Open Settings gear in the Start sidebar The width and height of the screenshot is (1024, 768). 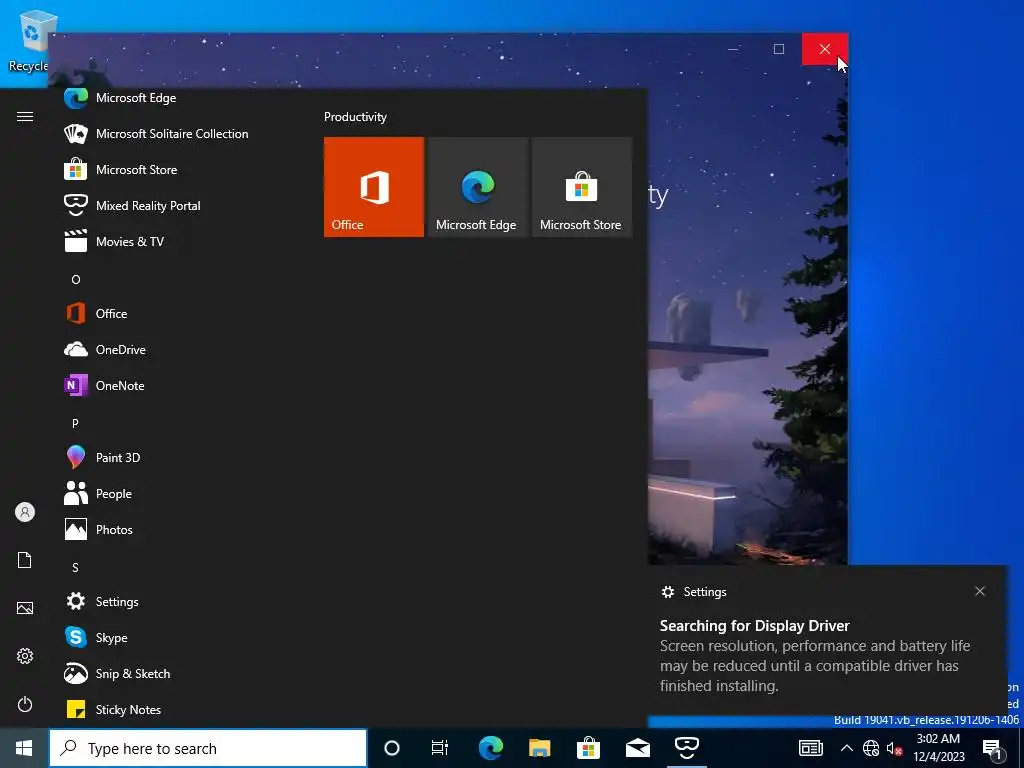[25, 656]
